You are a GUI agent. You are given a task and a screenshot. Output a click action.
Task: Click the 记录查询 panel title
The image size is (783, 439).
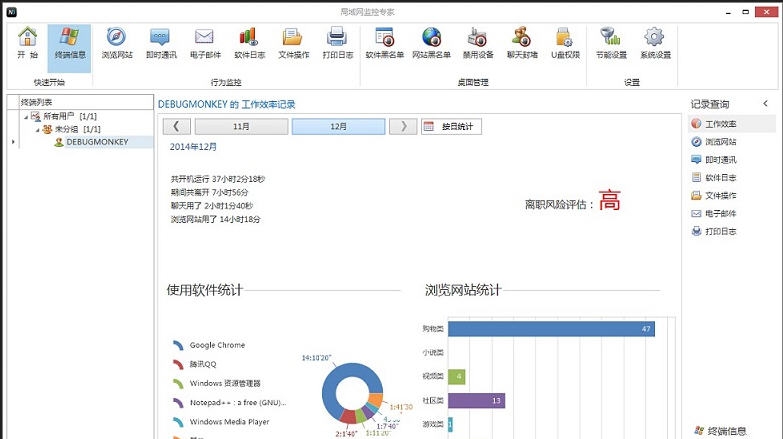coord(710,104)
